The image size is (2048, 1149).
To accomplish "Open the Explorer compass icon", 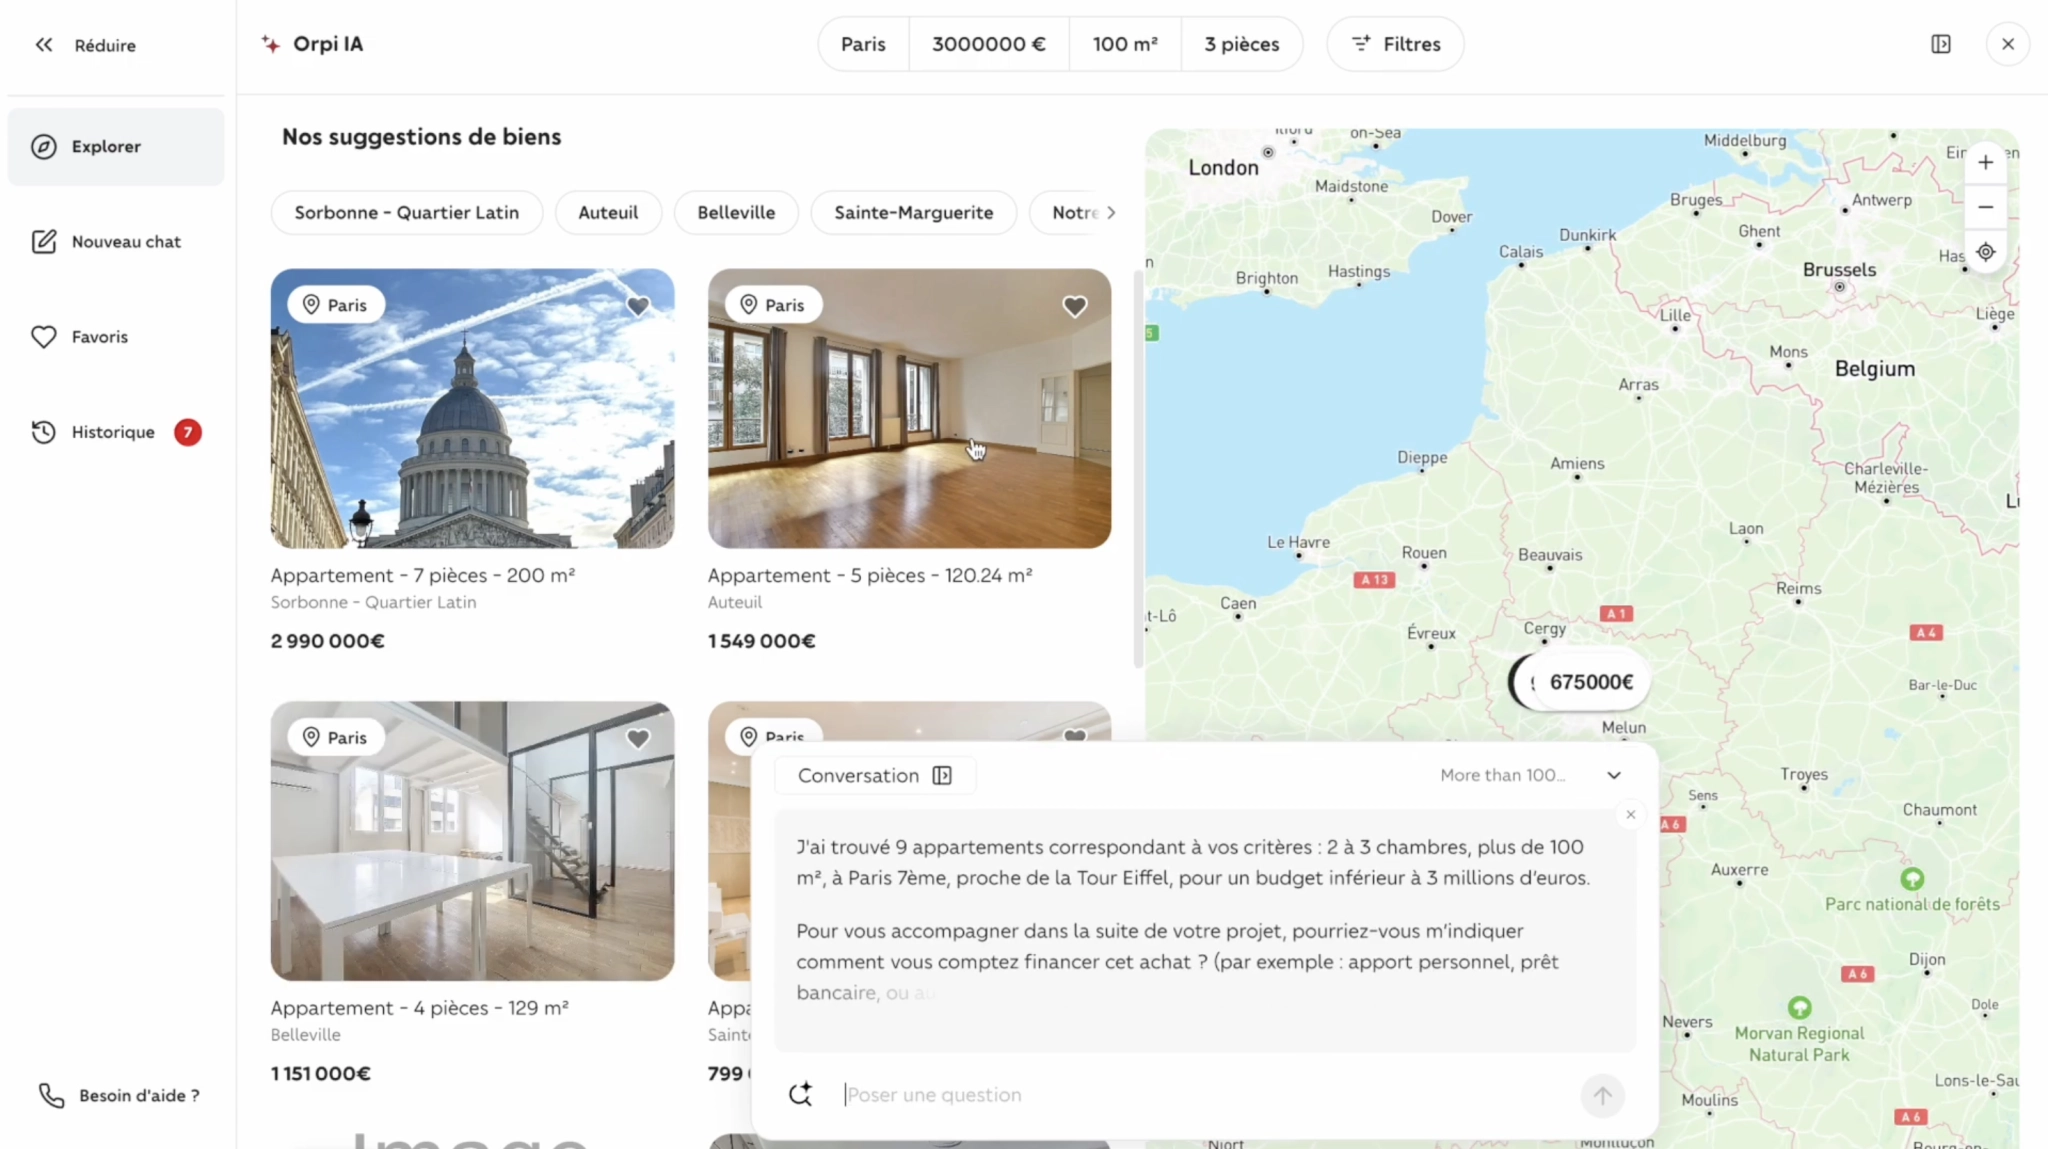I will (43, 147).
